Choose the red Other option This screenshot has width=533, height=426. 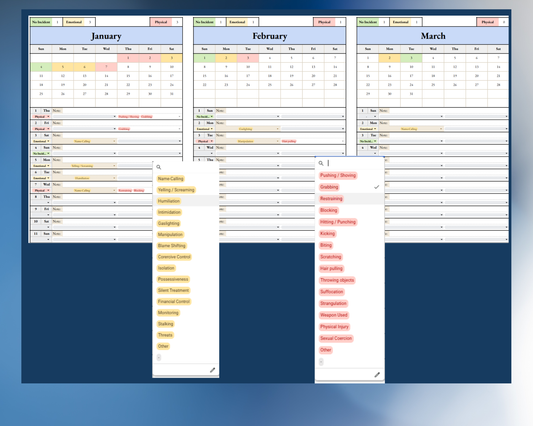(x=326, y=350)
